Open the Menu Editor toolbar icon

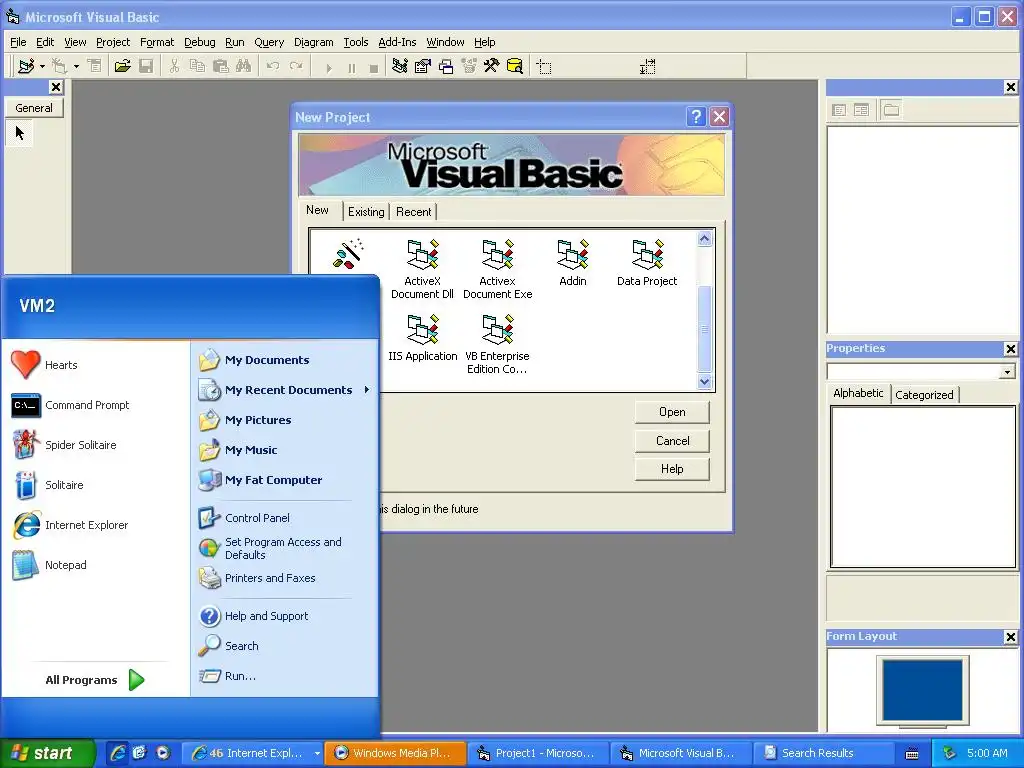pyautogui.click(x=95, y=66)
